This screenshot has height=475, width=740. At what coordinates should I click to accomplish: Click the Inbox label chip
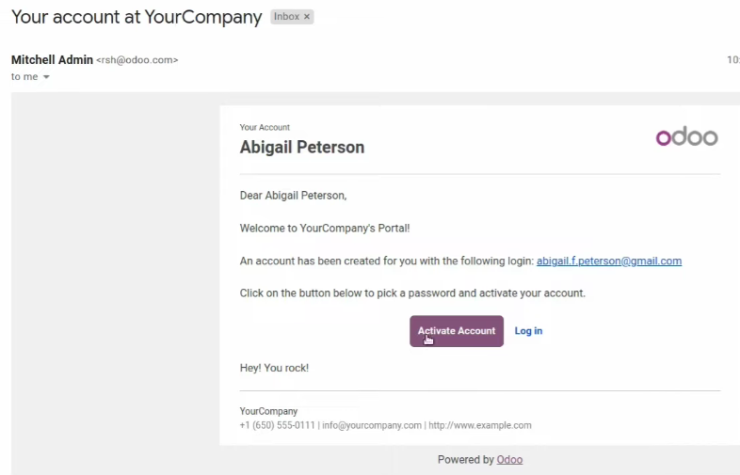pos(287,17)
